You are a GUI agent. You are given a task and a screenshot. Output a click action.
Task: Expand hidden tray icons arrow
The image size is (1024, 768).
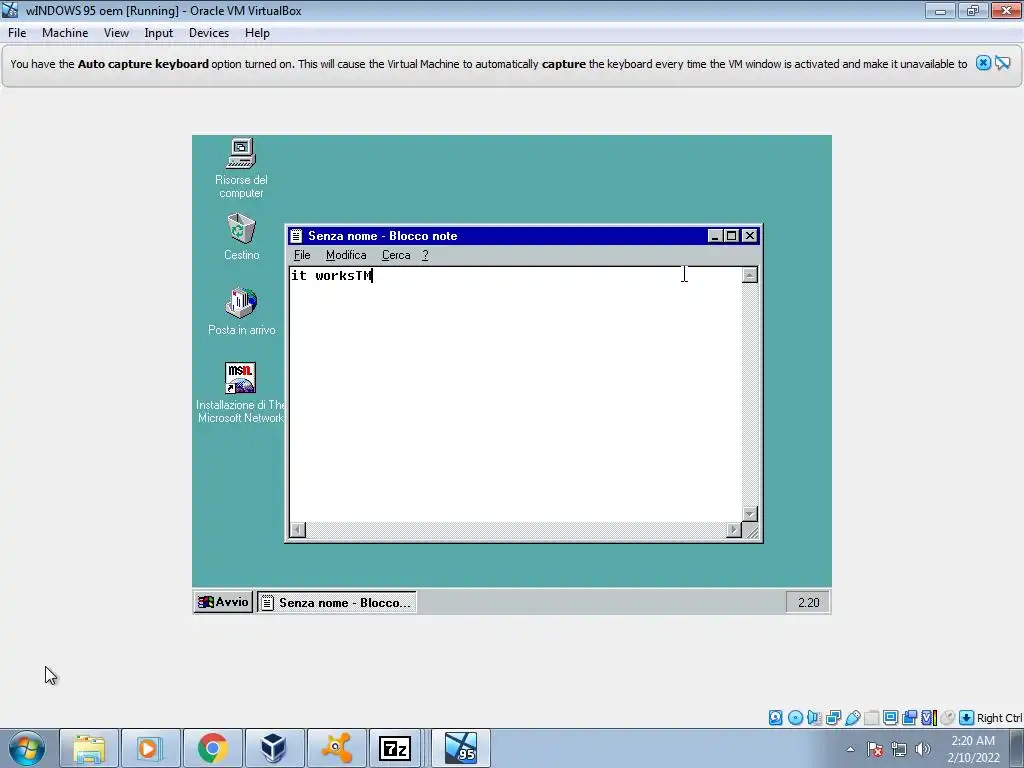(850, 749)
